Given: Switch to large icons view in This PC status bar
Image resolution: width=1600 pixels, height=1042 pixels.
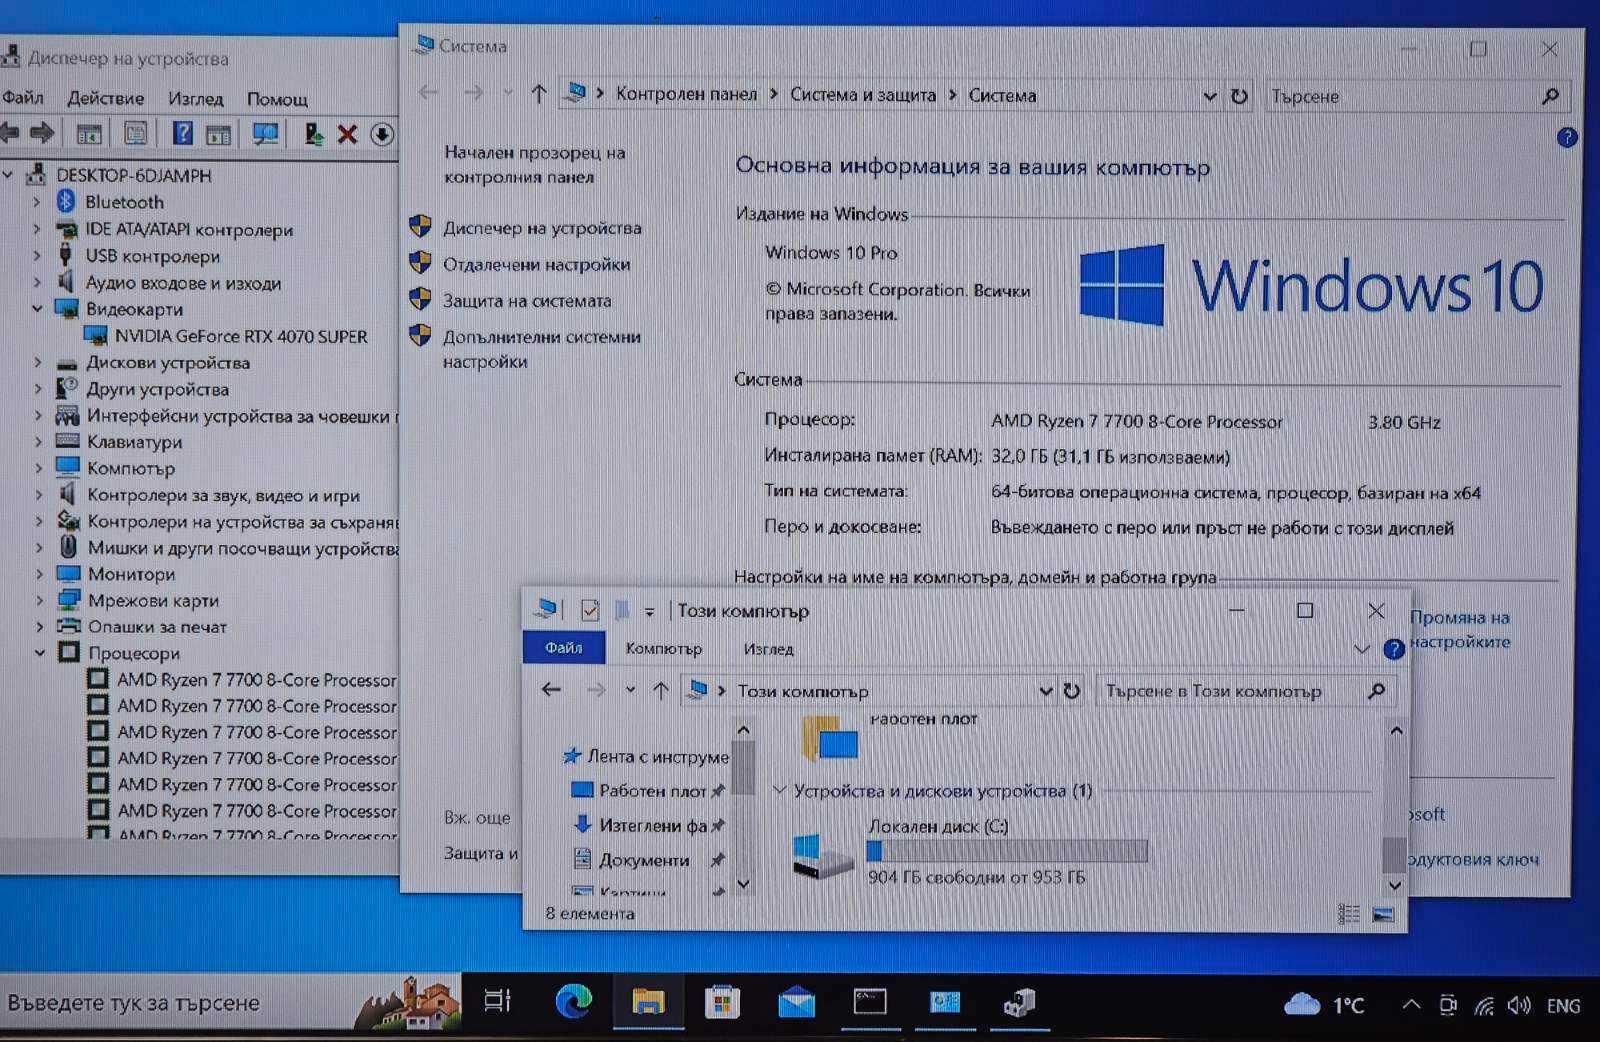Looking at the screenshot, I should pyautogui.click(x=1383, y=914).
